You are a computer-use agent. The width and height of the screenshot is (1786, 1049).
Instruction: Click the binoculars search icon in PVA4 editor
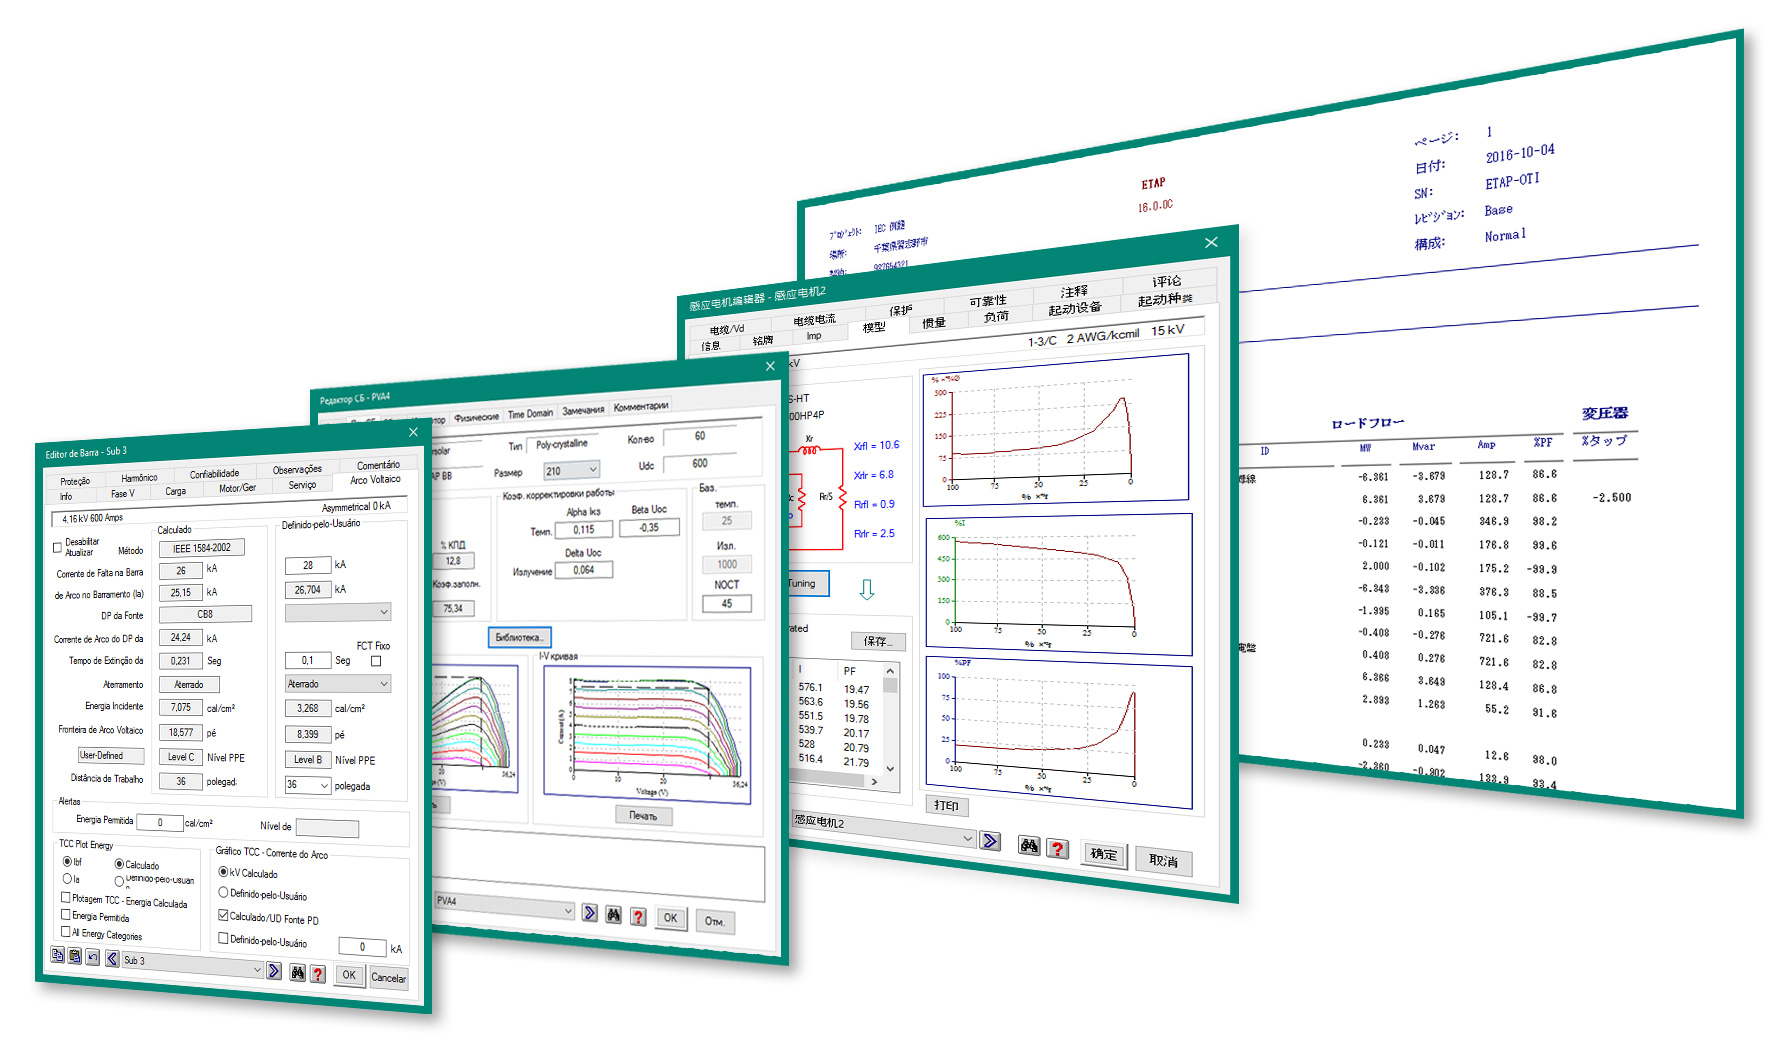click(614, 914)
